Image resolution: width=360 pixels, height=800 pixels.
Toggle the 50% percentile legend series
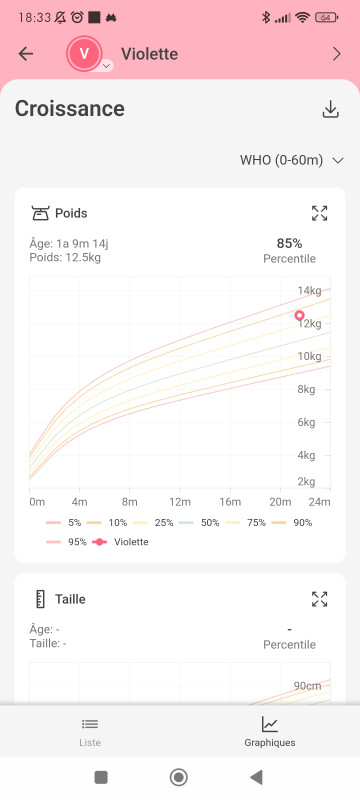coord(201,522)
